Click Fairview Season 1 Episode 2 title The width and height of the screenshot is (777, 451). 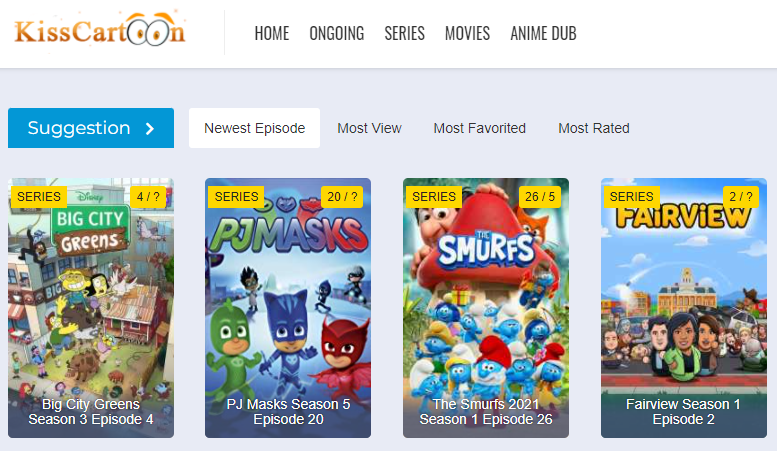click(x=683, y=412)
